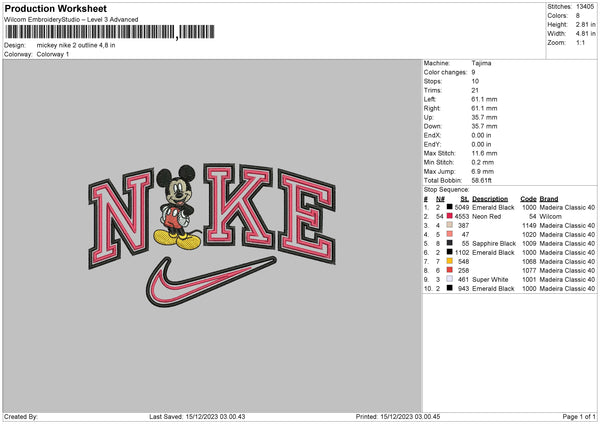Click black swatch in stop row 1
Viewport: 600px width, 424px height.
coord(450,207)
